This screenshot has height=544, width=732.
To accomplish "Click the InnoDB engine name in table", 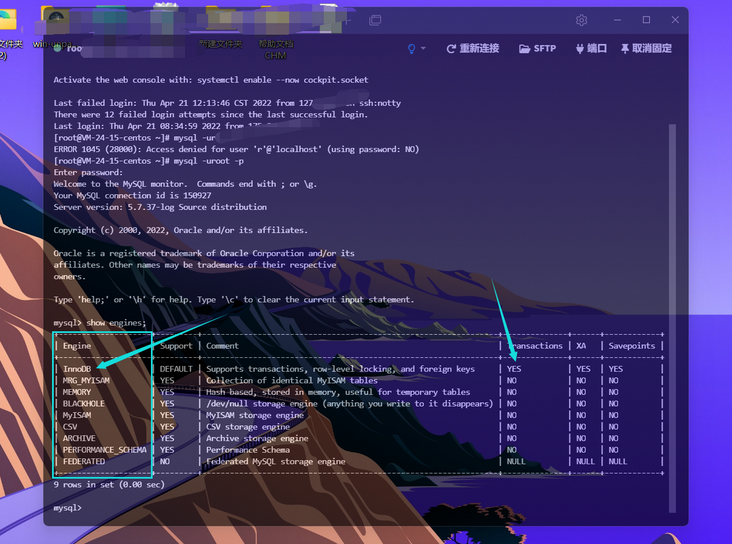I will point(77,369).
